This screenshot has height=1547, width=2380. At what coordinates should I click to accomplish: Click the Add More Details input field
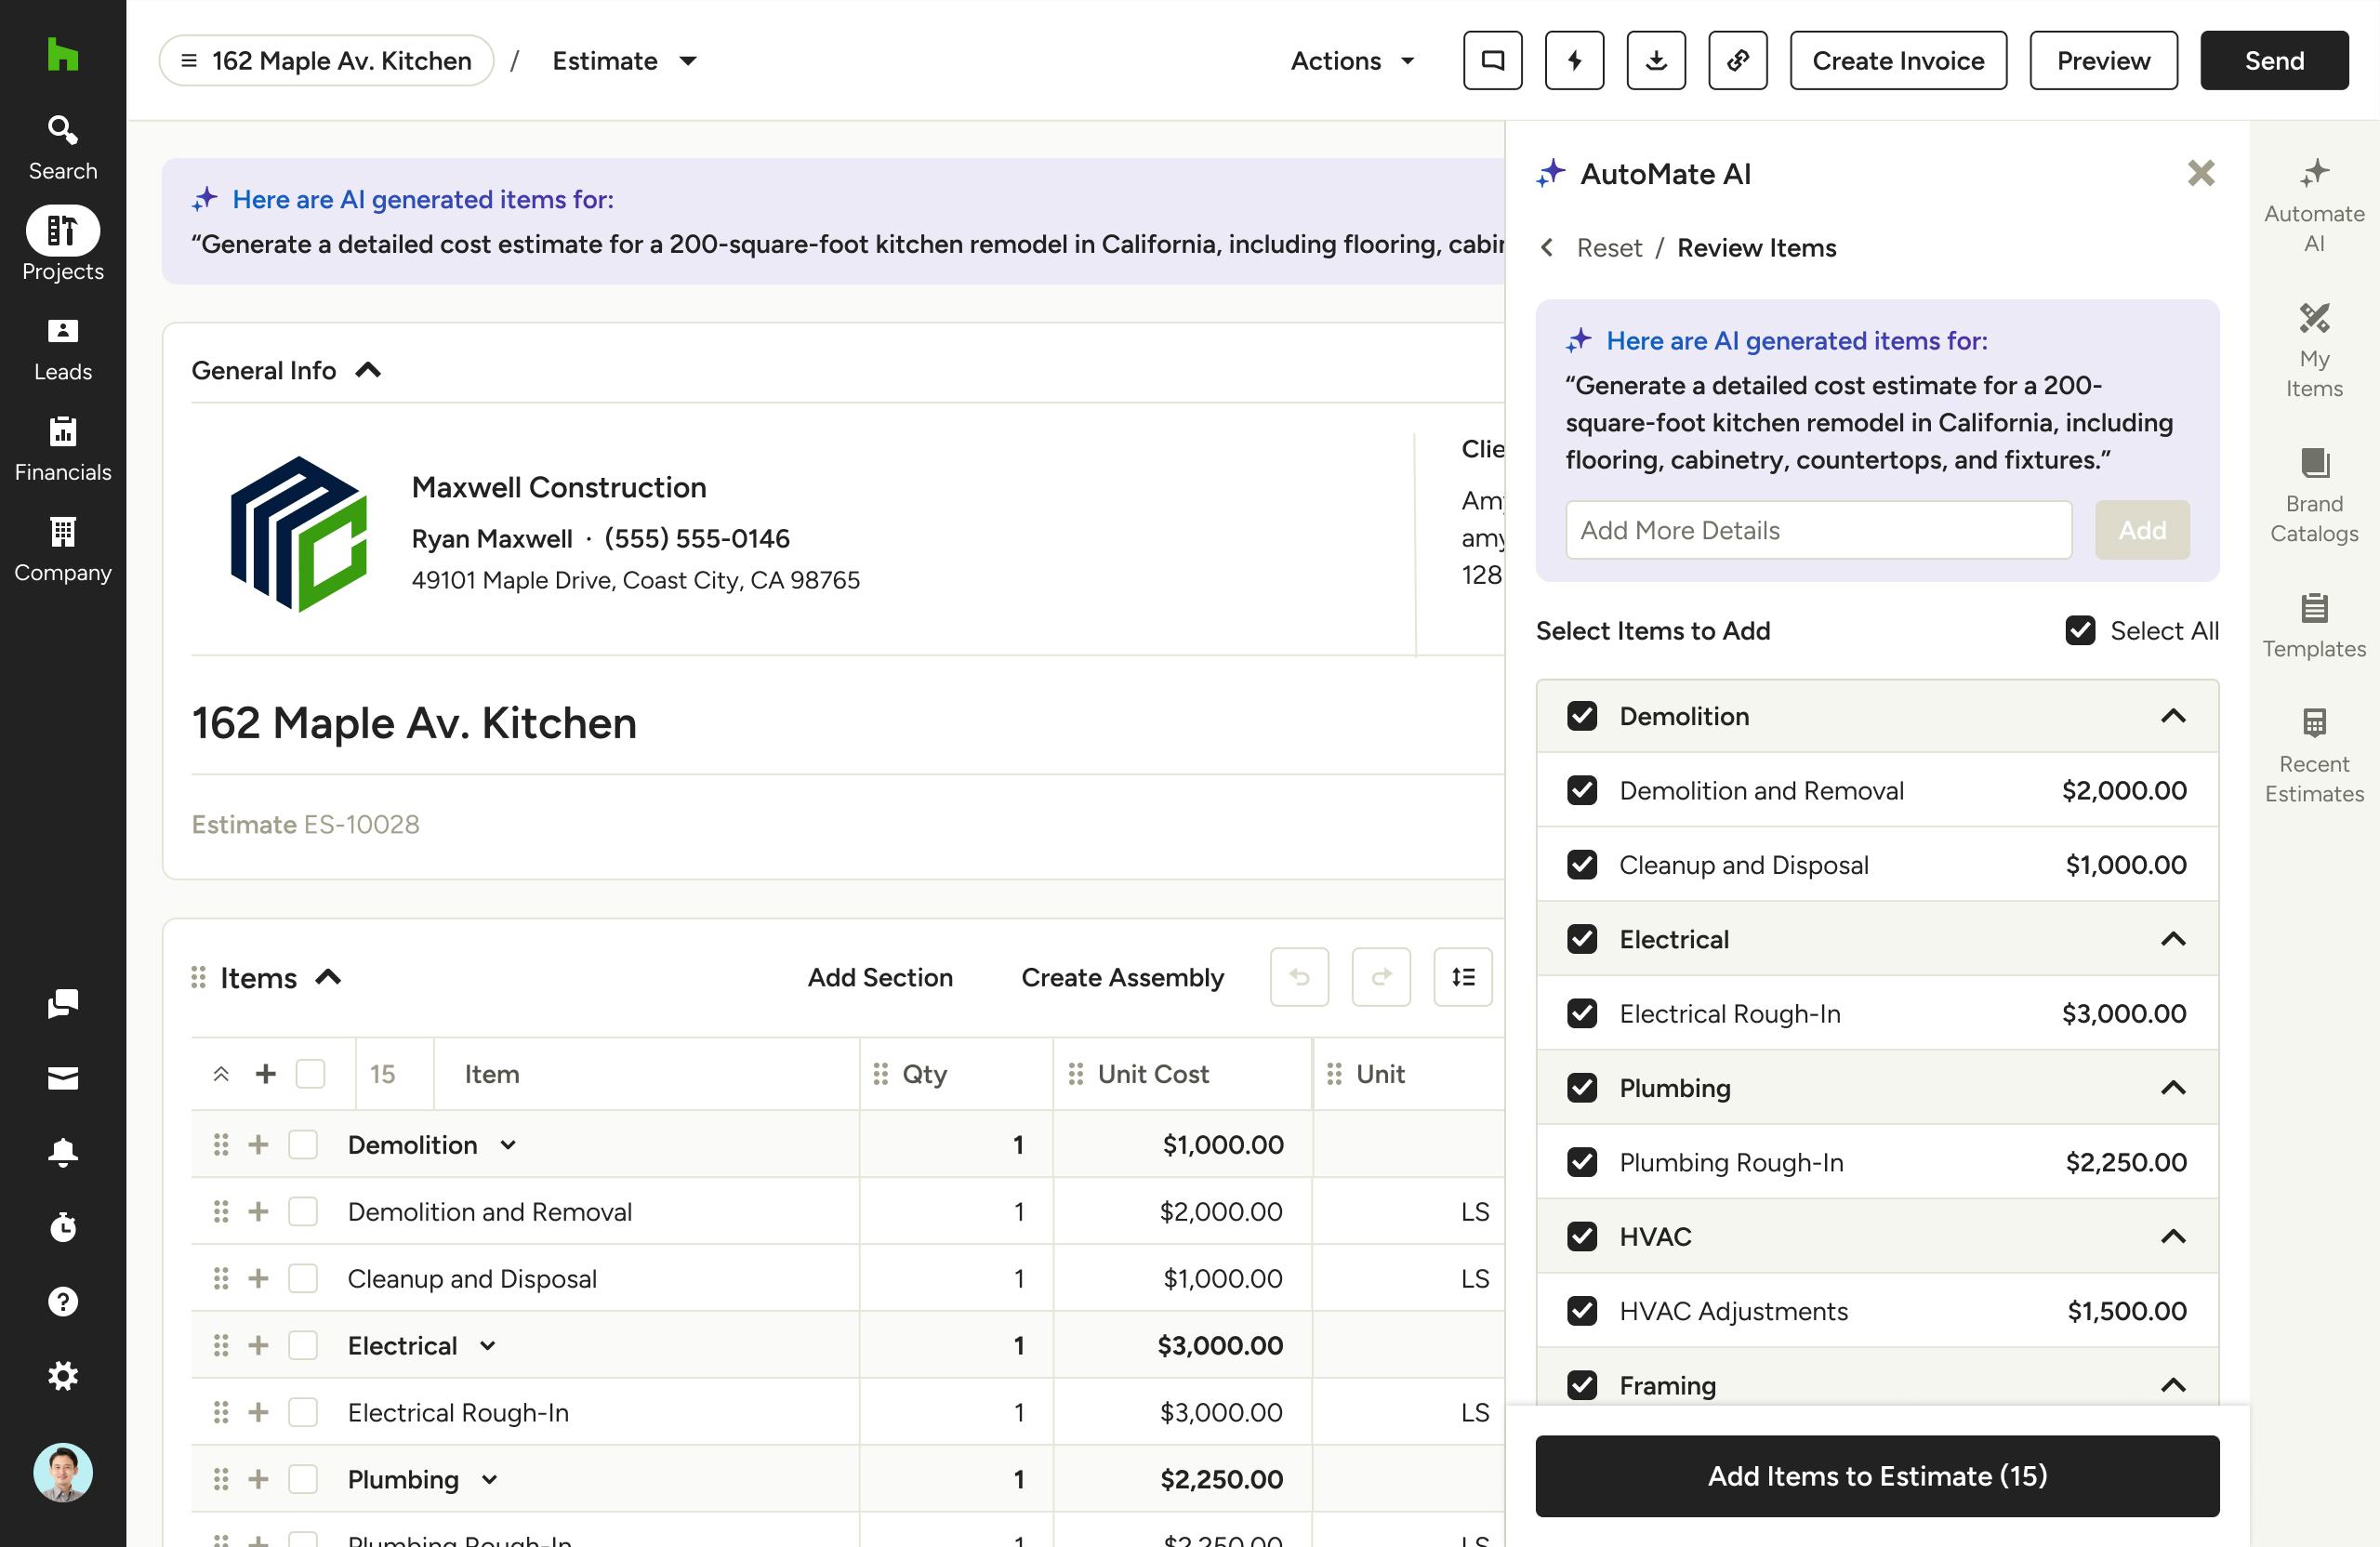point(1818,530)
